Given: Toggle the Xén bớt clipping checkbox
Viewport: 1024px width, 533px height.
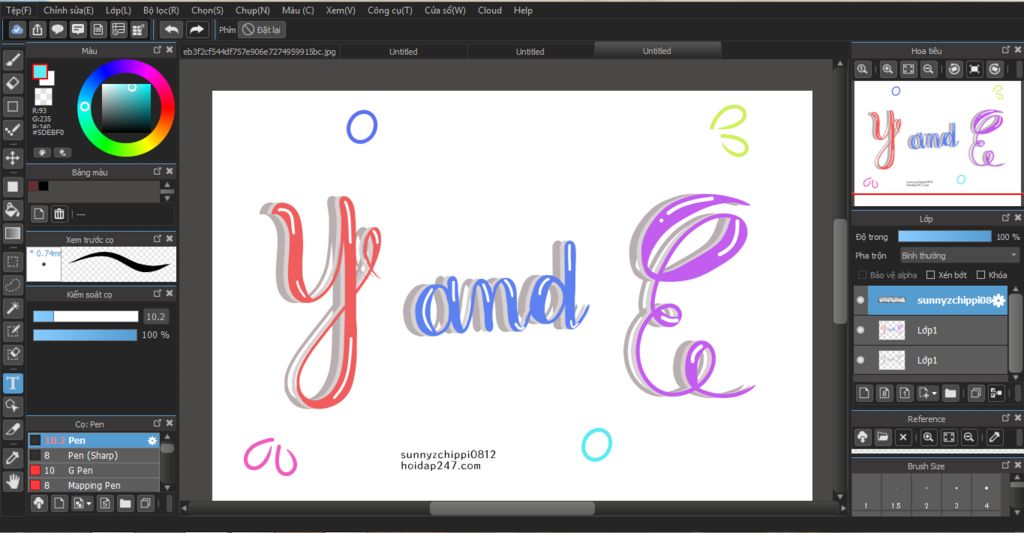Looking at the screenshot, I should 931,275.
